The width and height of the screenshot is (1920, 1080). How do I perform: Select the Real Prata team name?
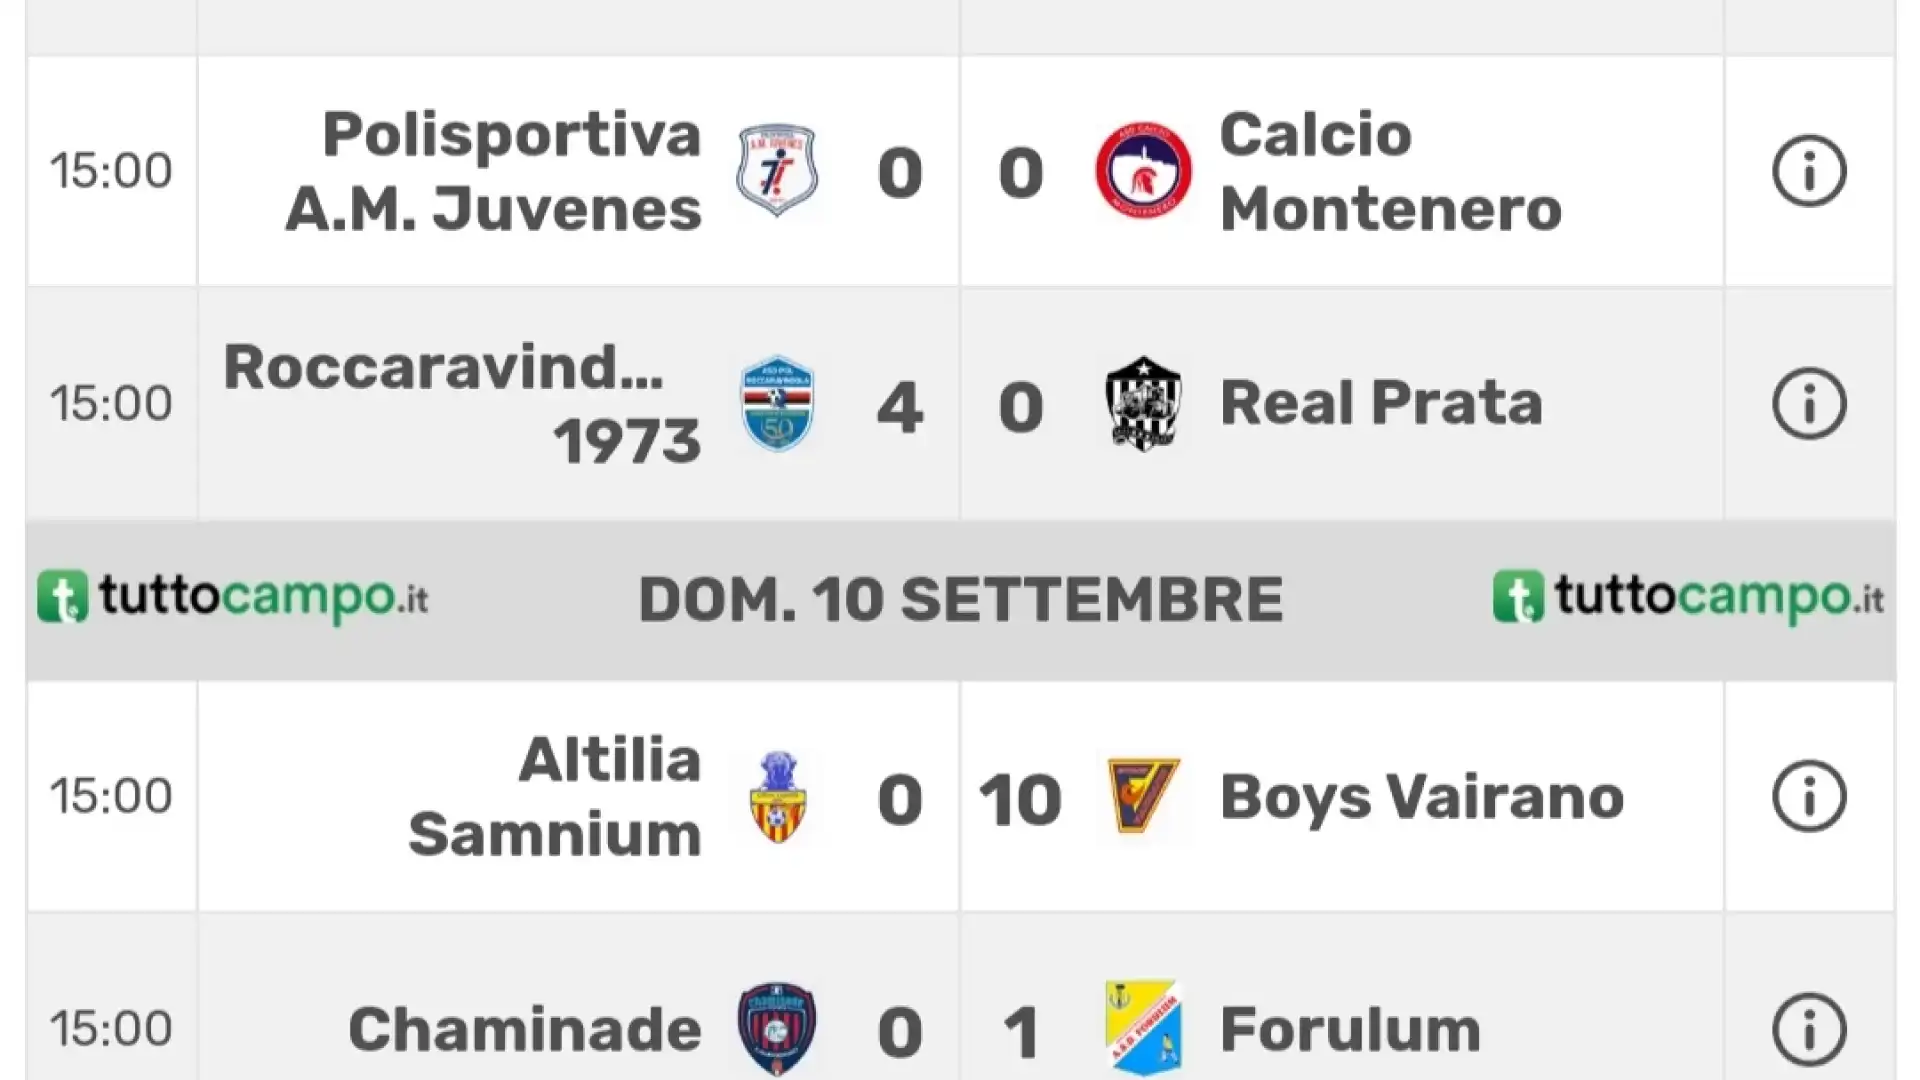click(x=1381, y=404)
